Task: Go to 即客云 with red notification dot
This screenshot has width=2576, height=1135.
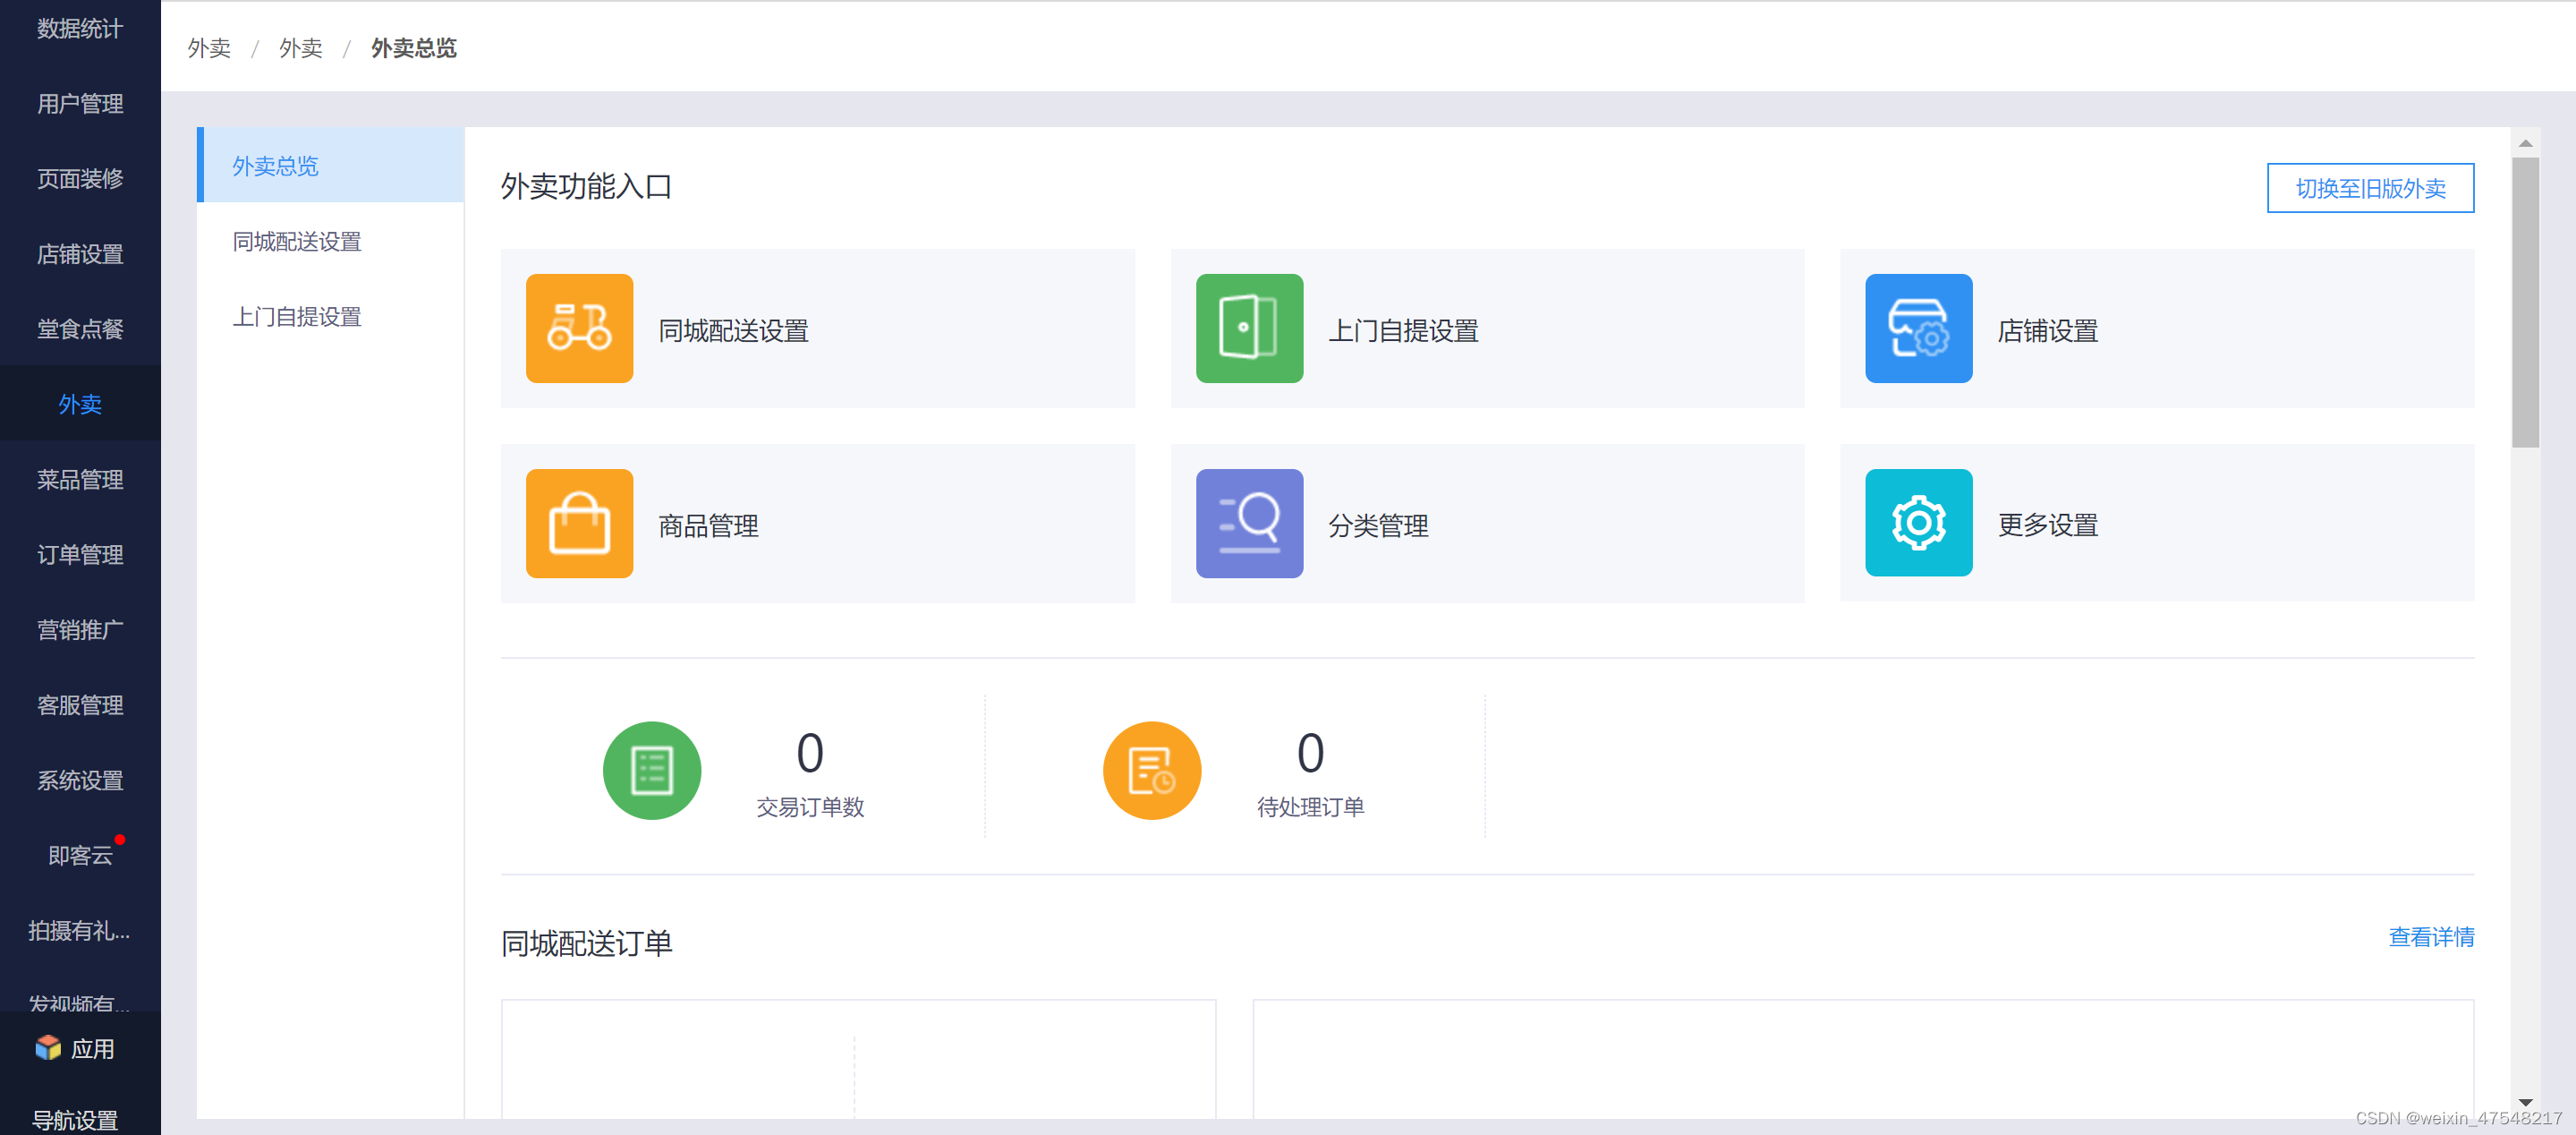Action: tap(80, 855)
